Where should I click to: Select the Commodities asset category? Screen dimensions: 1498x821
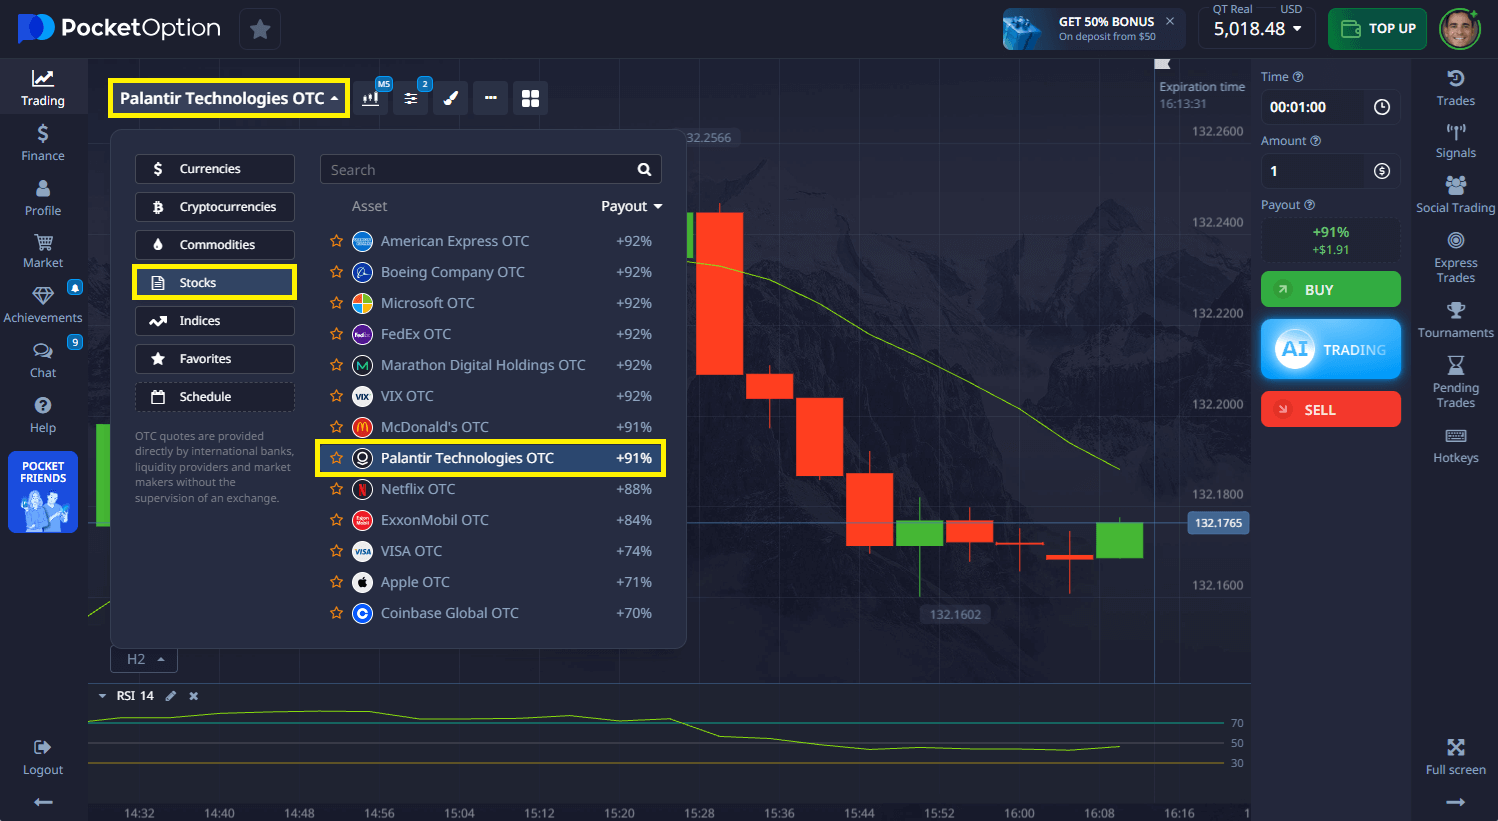[215, 245]
